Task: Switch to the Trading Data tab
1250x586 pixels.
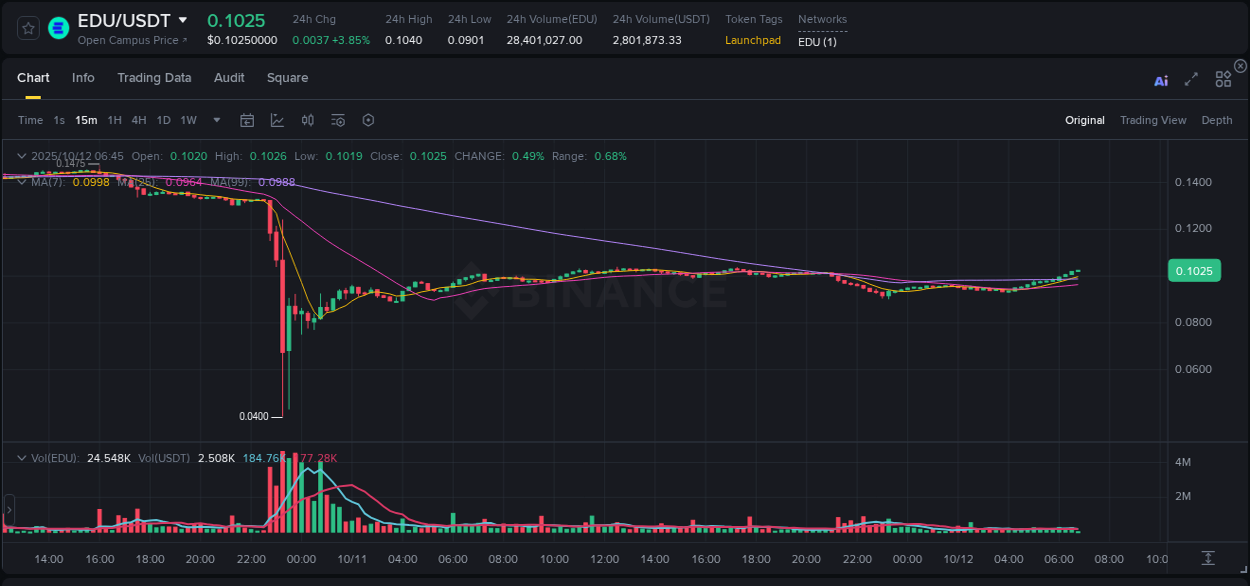Action: [x=154, y=78]
